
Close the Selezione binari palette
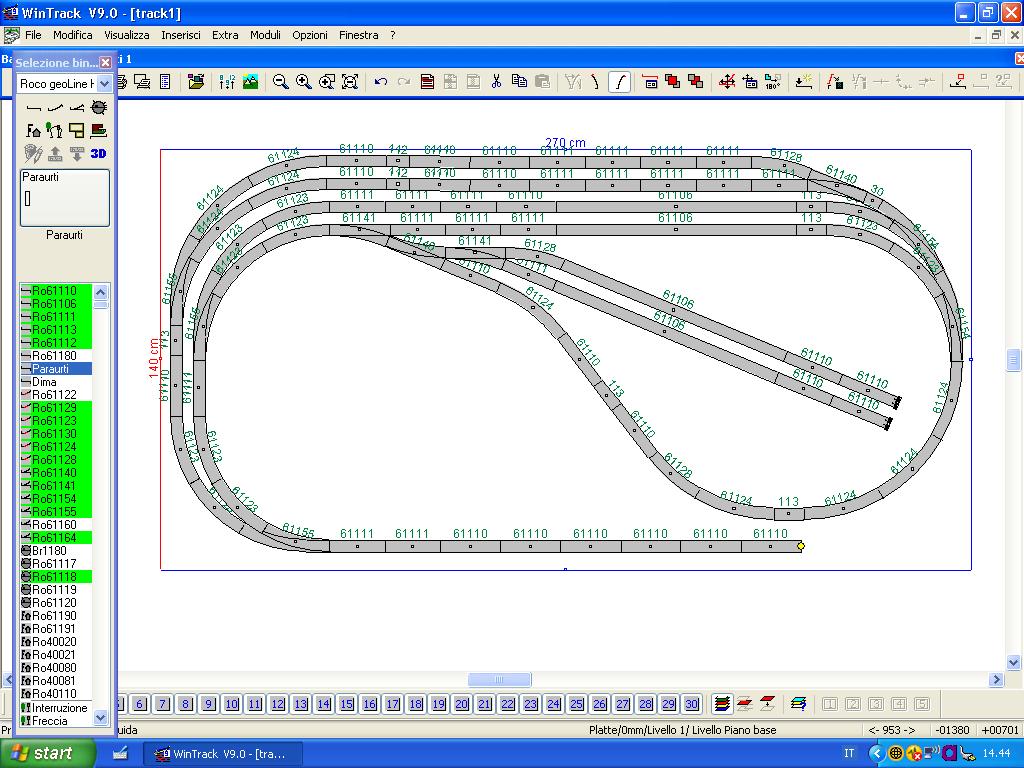coord(105,63)
